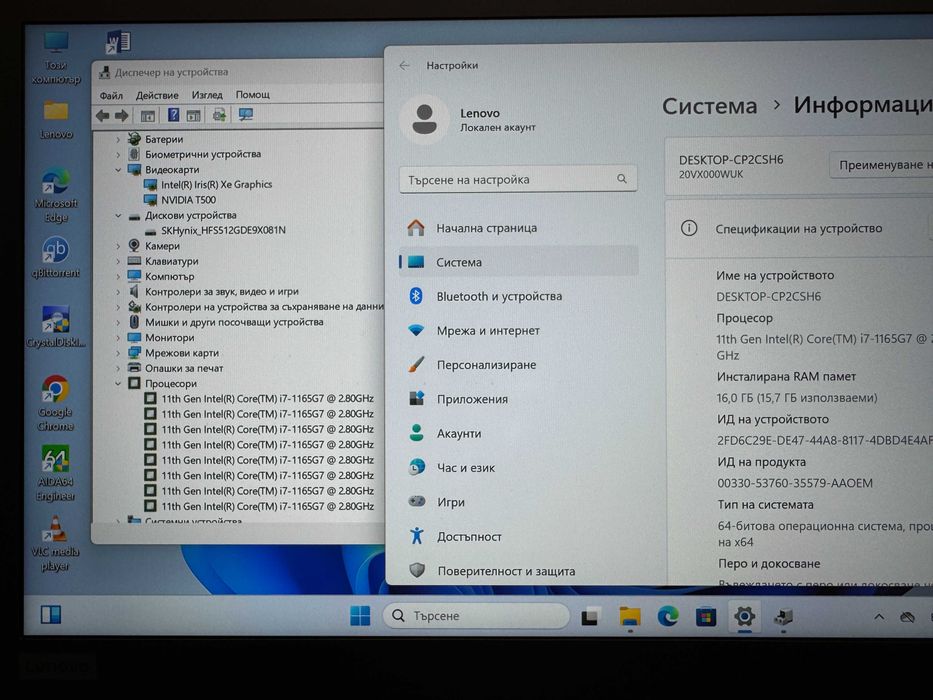Open Персонализиране settings section
This screenshot has height=700, width=933.
click(x=518, y=365)
